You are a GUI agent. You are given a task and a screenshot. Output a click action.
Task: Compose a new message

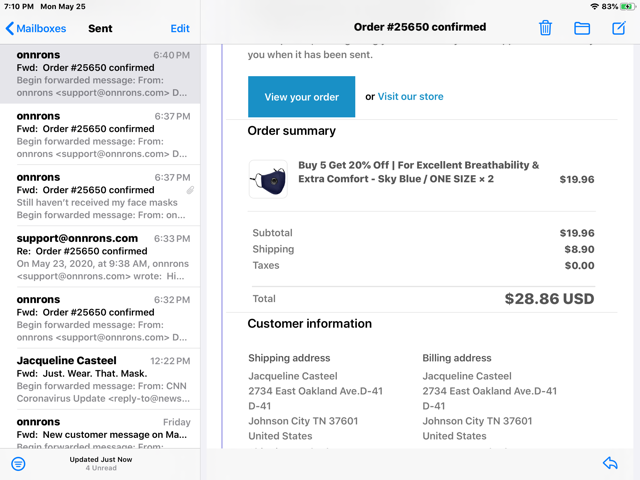click(619, 28)
